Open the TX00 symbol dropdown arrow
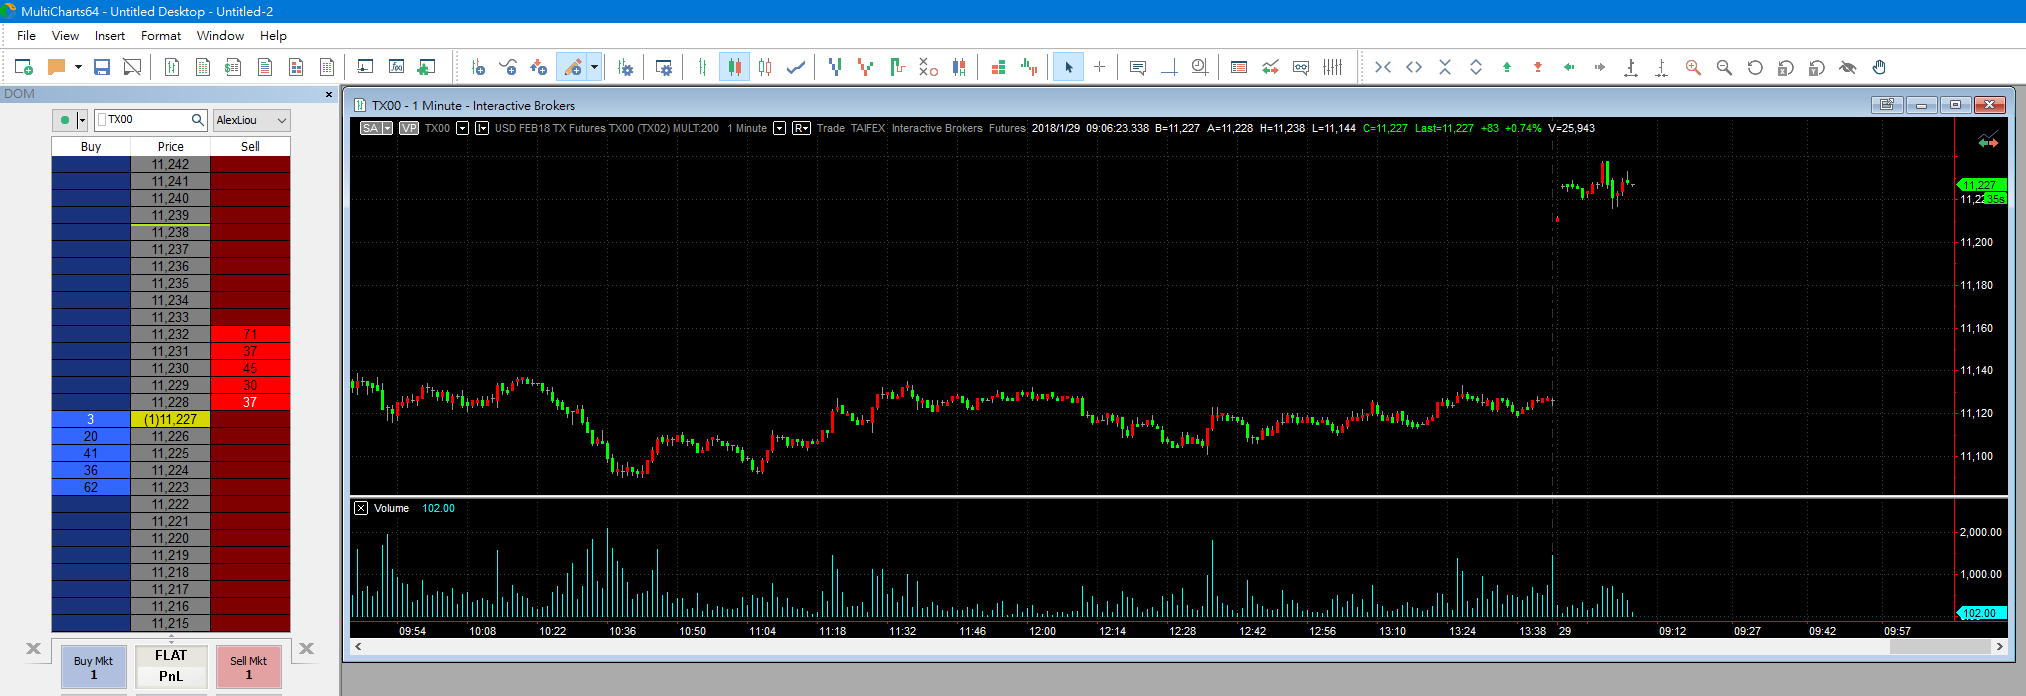The height and width of the screenshot is (696, 2026). coord(462,128)
